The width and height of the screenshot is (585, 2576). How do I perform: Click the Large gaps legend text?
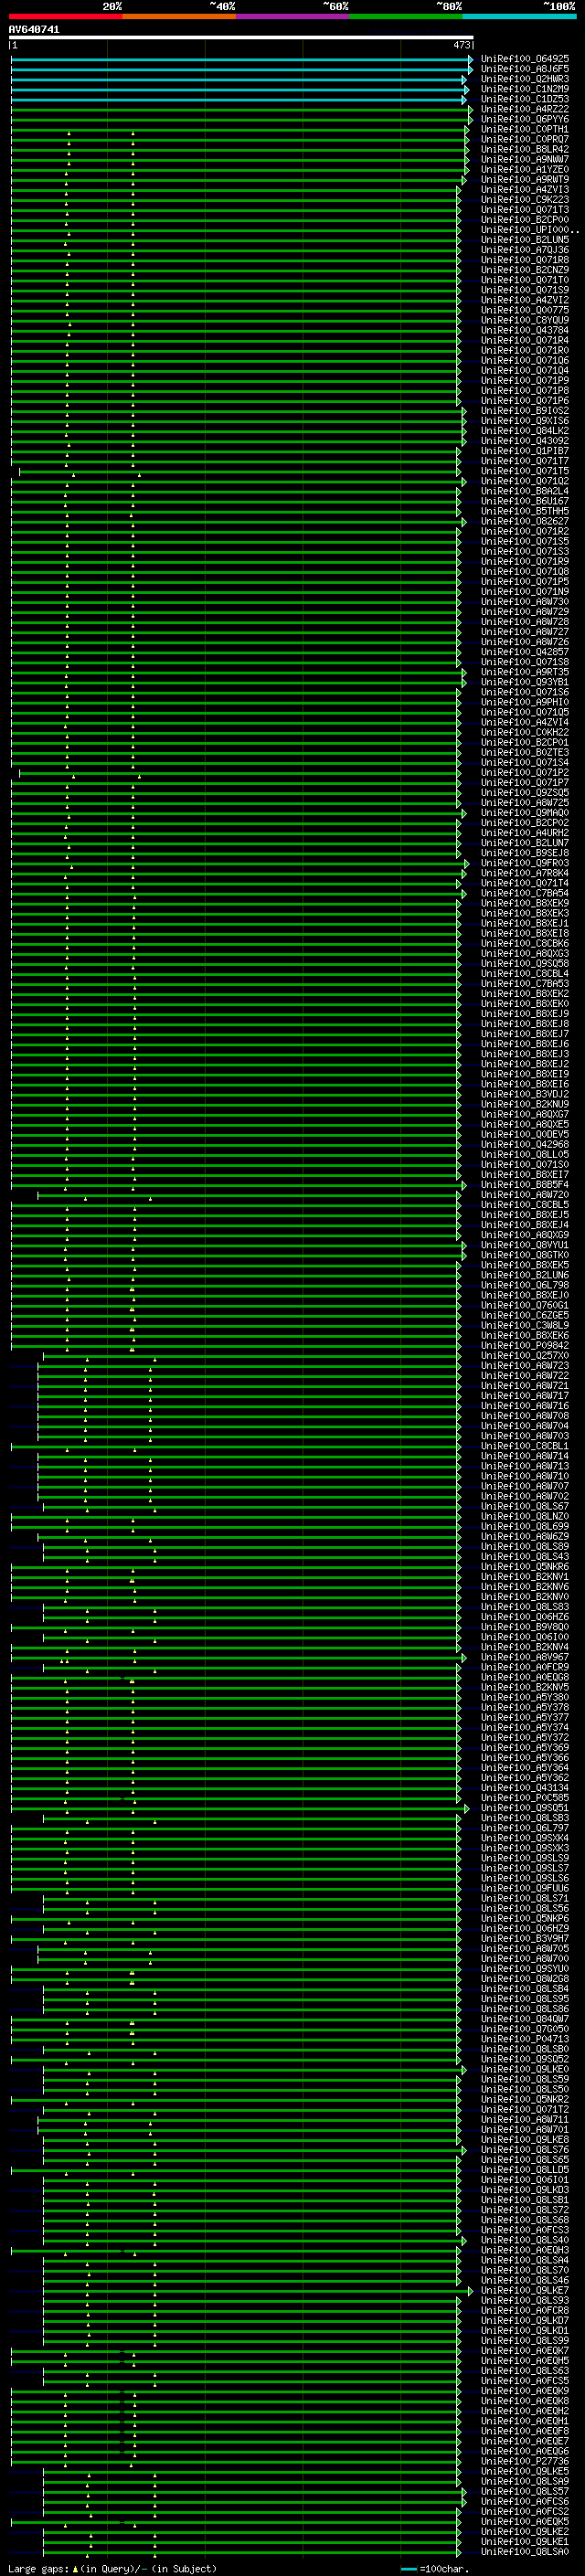[x=112, y=2569]
